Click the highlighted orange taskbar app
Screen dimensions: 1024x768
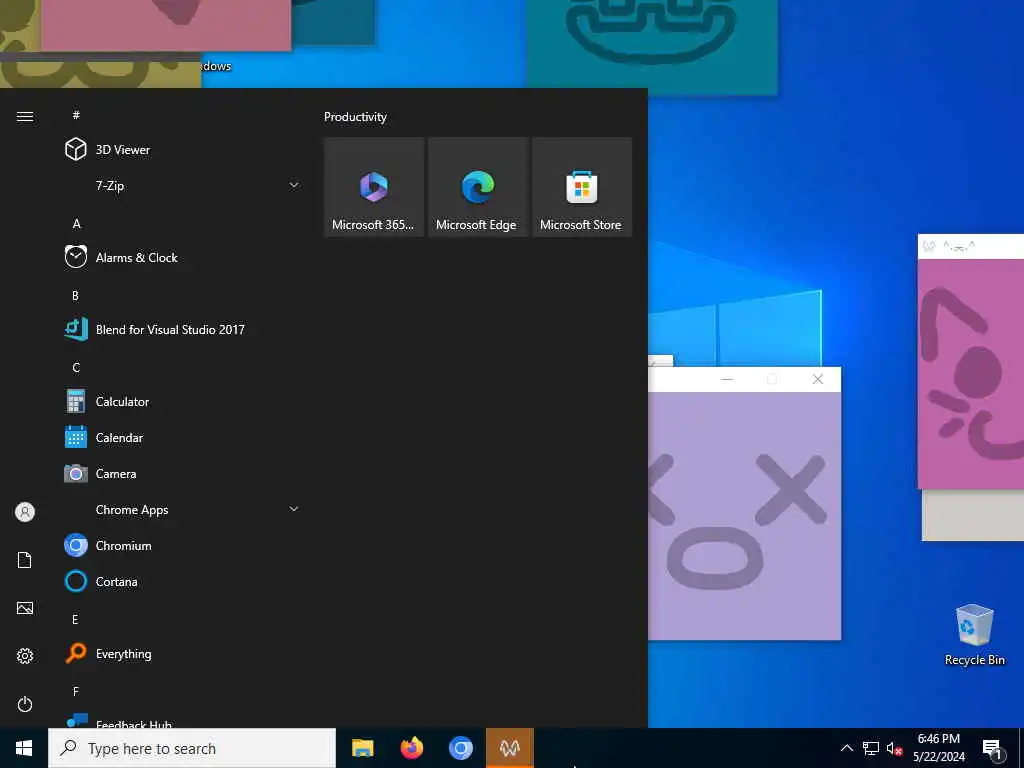coord(510,748)
